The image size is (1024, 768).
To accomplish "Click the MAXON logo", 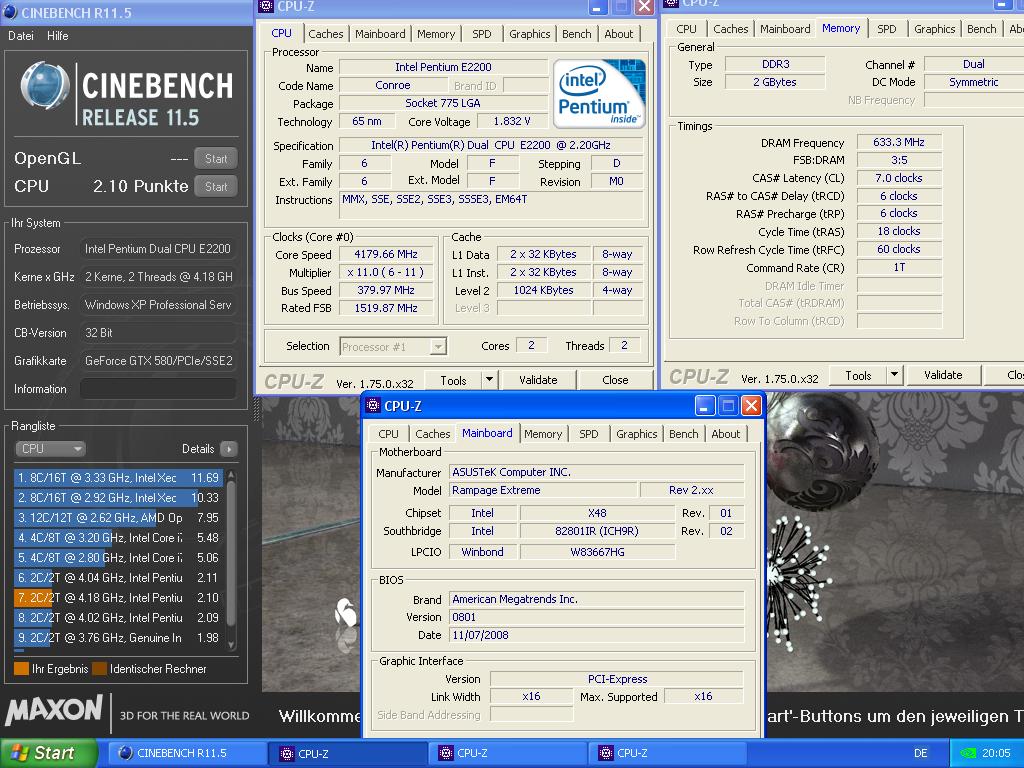I will click(54, 711).
